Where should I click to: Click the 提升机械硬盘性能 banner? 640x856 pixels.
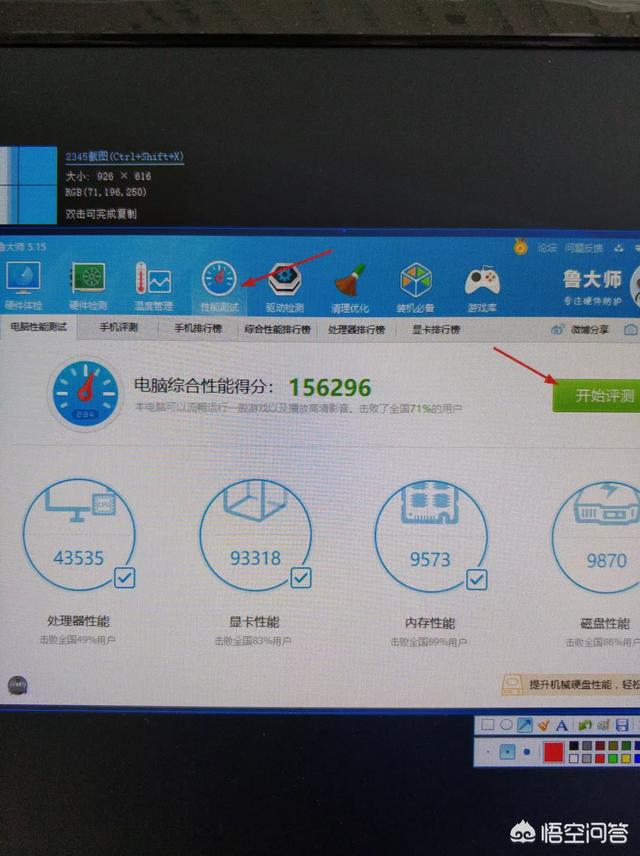[571, 684]
